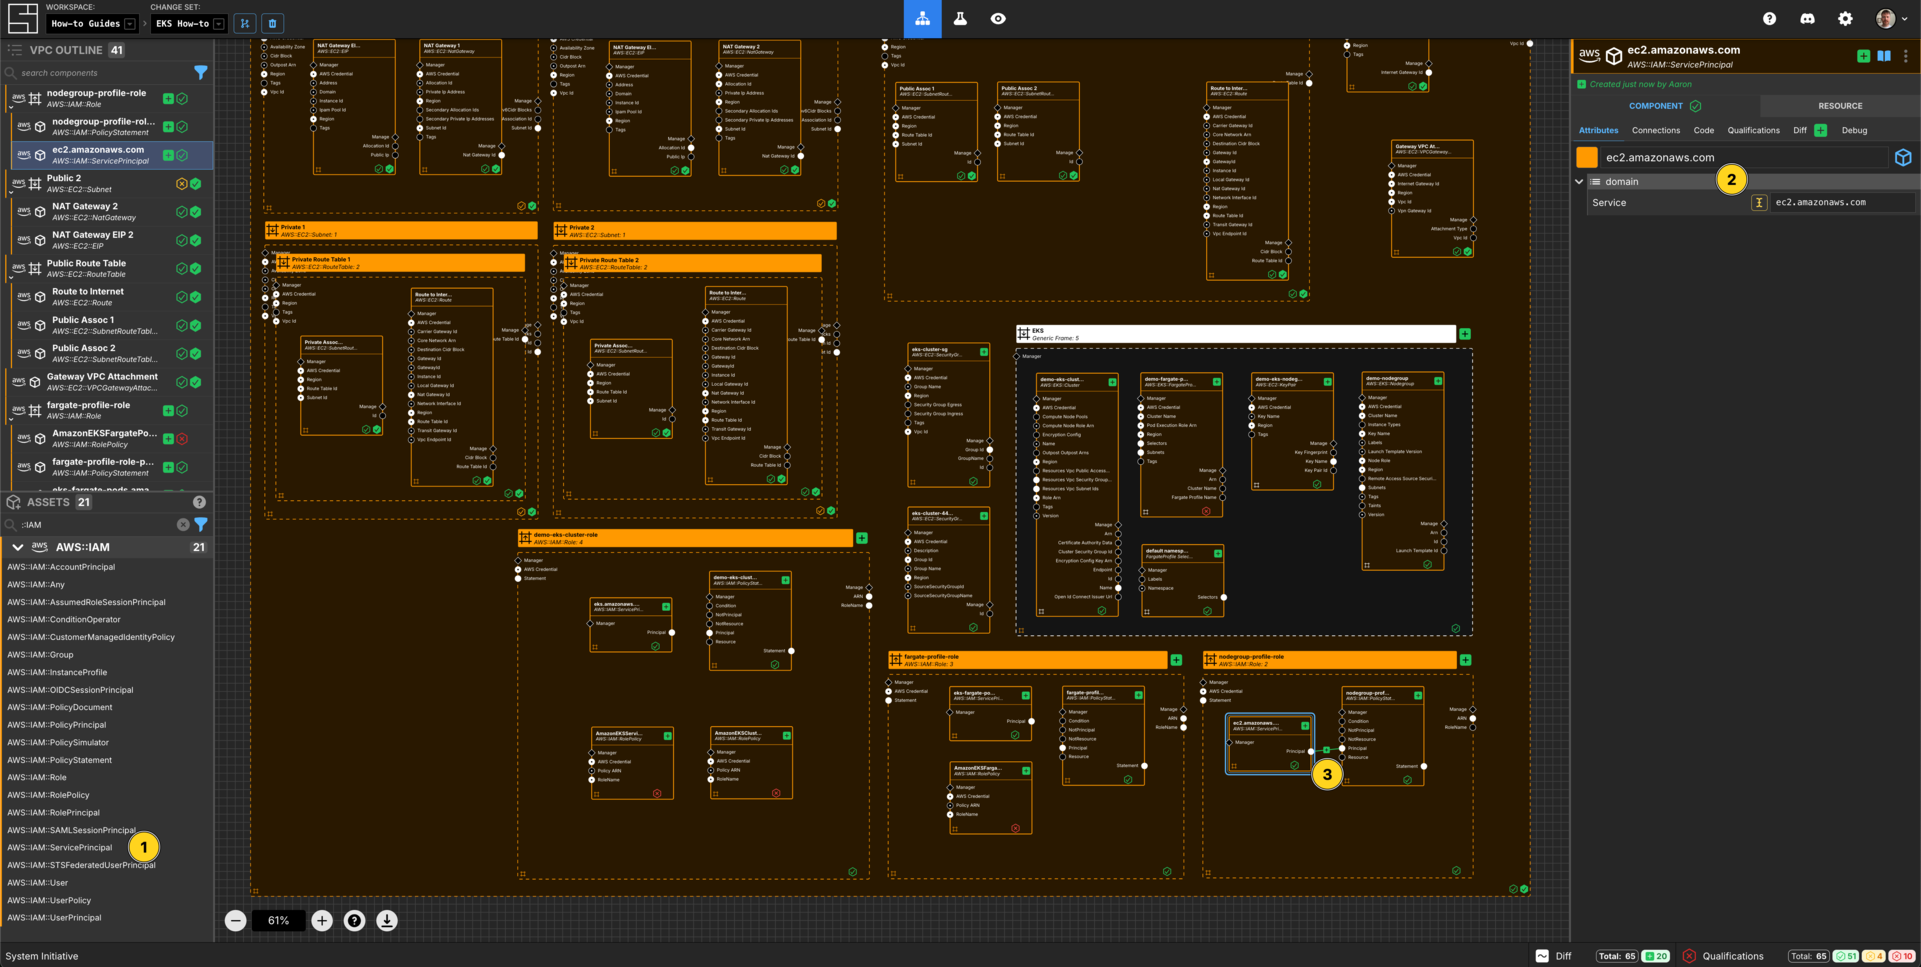Open the Attributes tab

click(1598, 130)
